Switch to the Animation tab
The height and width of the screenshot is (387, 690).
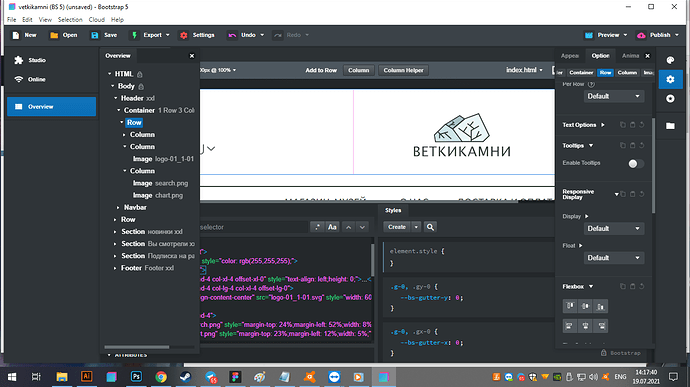[630, 56]
